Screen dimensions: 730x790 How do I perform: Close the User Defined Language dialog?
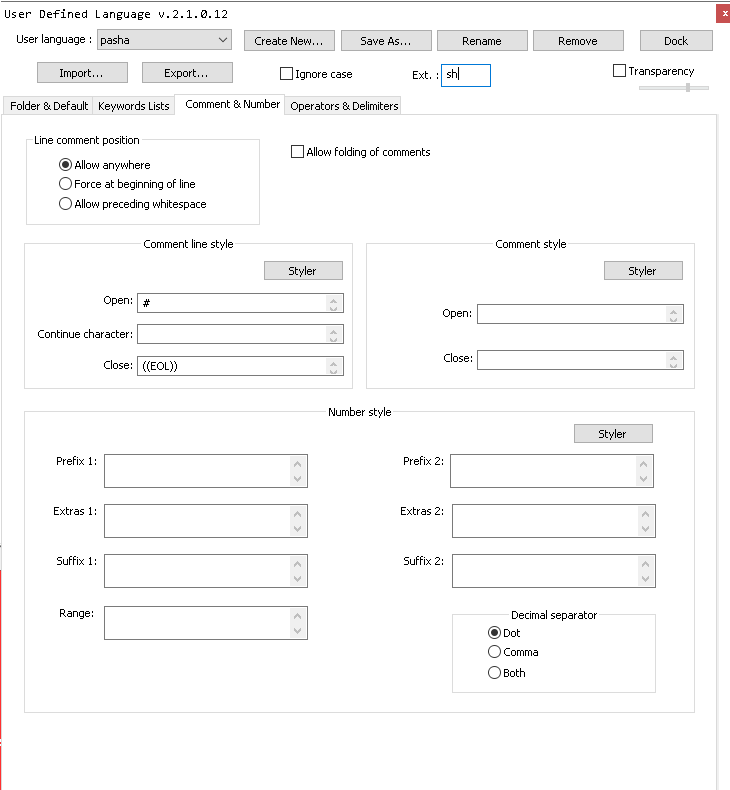(x=724, y=14)
